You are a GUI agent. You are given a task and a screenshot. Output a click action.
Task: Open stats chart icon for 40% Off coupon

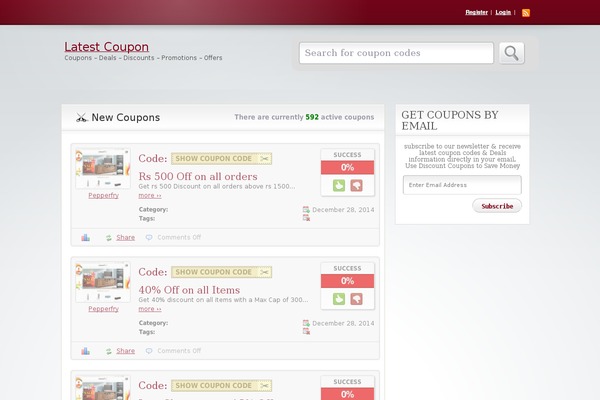(x=85, y=351)
